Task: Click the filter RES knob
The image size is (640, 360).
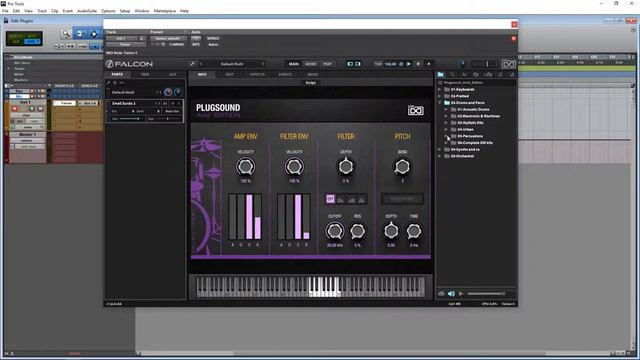Action: click(x=357, y=231)
